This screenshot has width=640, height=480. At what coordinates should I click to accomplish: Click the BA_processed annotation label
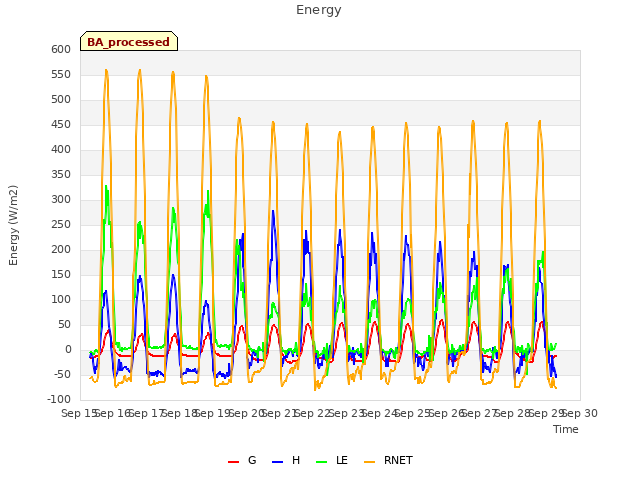point(129,42)
